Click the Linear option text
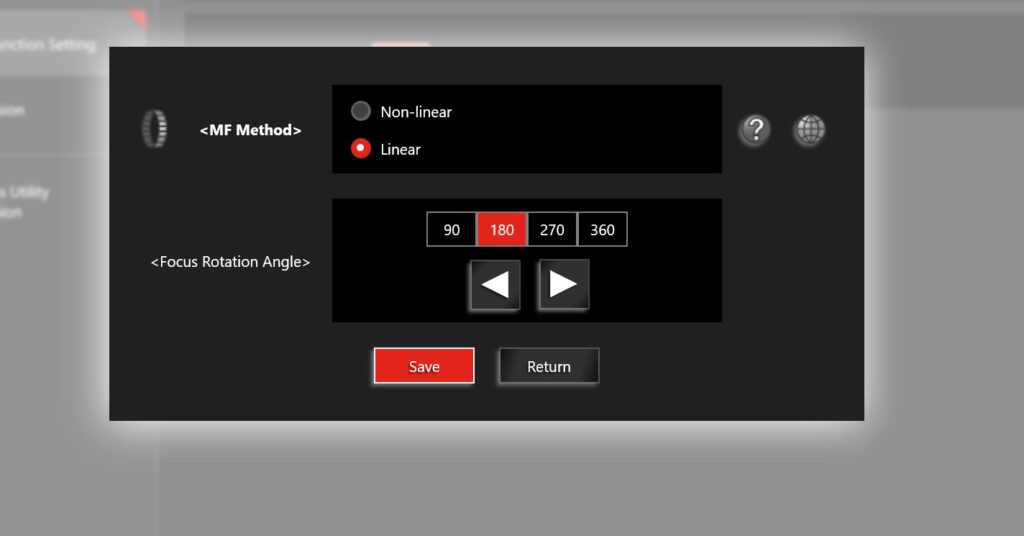The image size is (1024, 536). pyautogui.click(x=400, y=149)
